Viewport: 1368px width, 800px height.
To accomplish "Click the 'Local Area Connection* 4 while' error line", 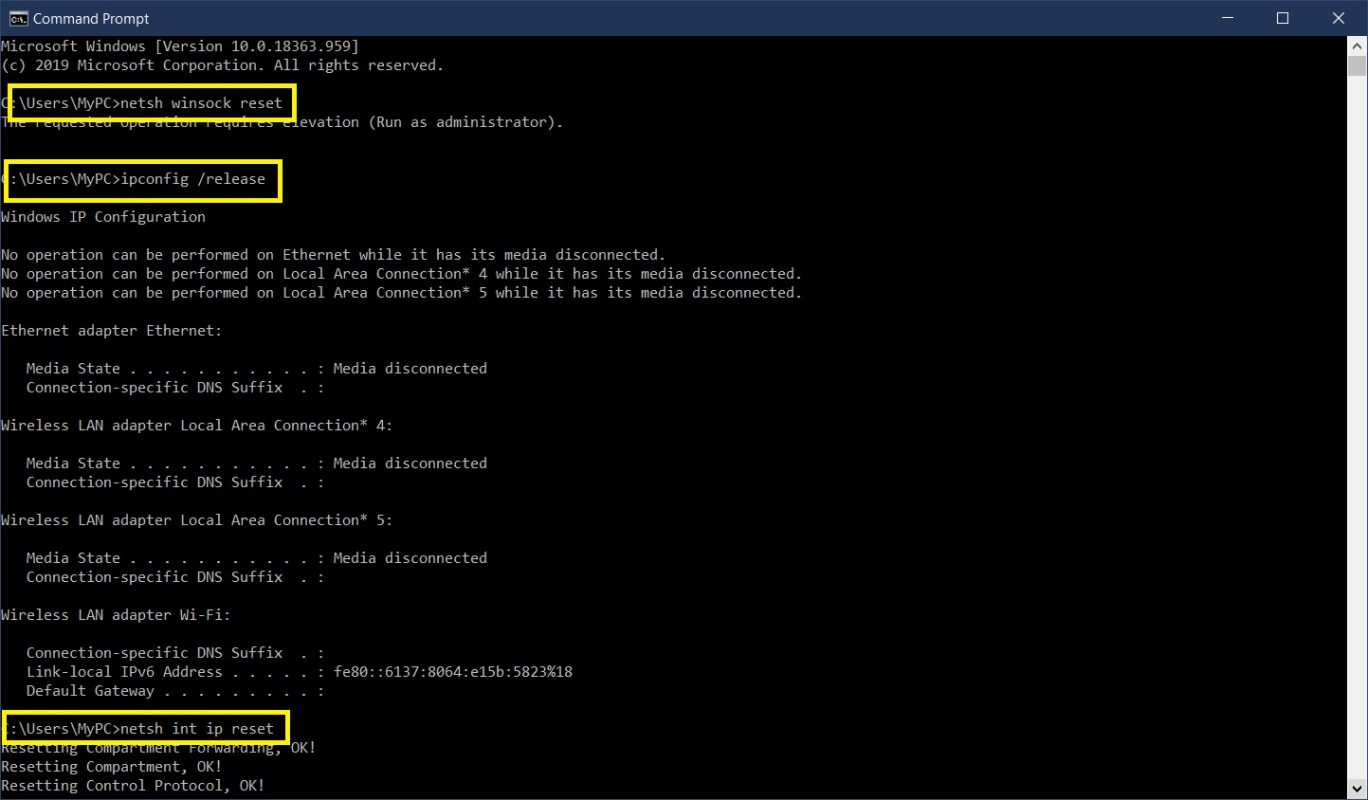I will [x=401, y=274].
